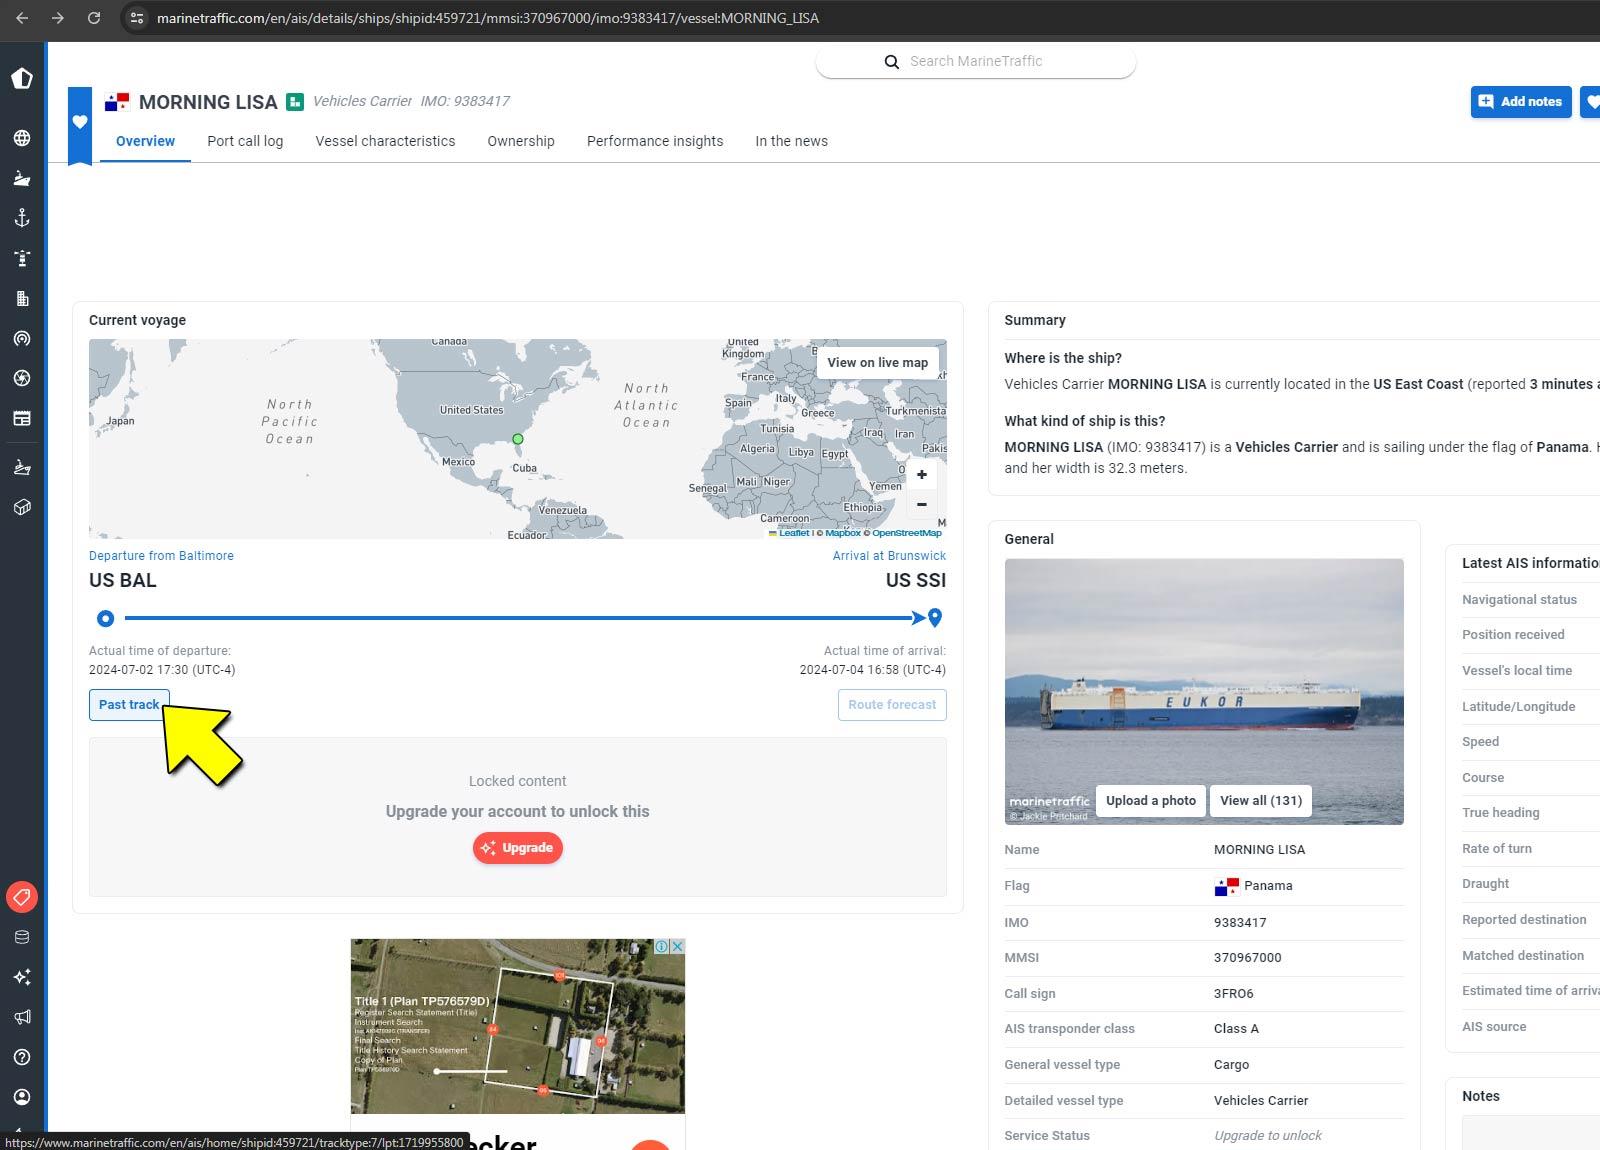Viewport: 1600px width, 1150px height.
Task: Click the Past track button
Action: pos(129,704)
